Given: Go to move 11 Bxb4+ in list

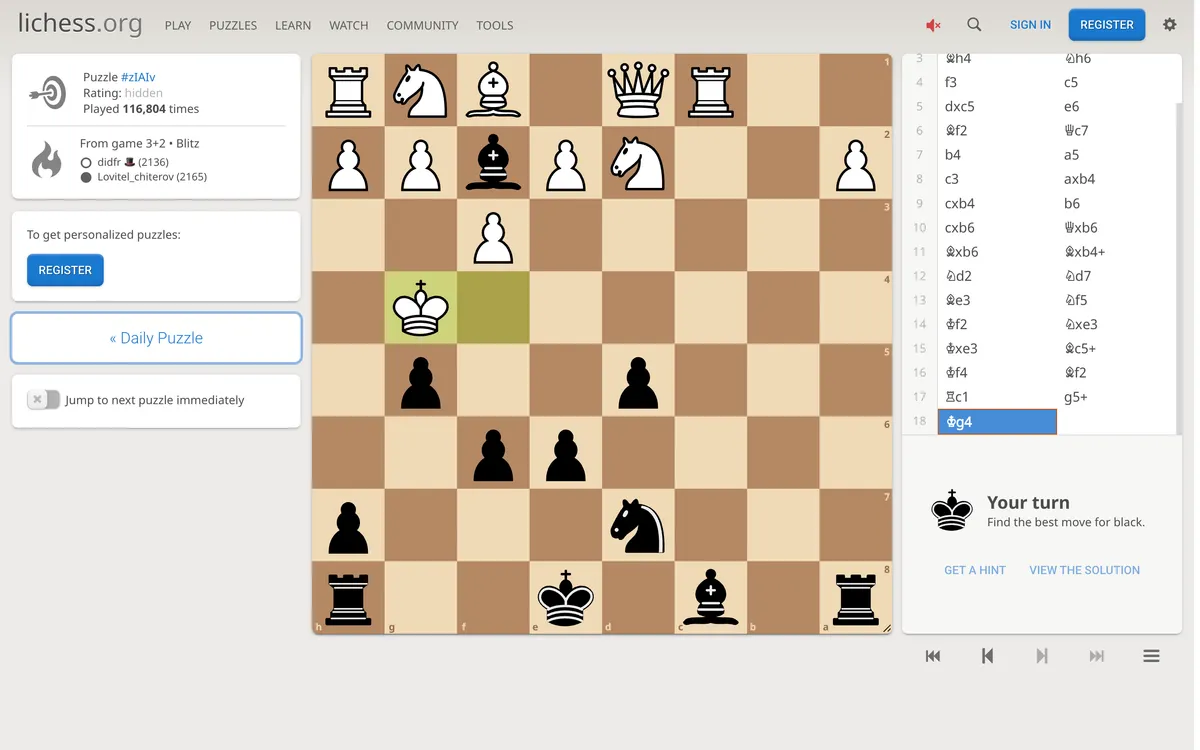Looking at the screenshot, I should pyautogui.click(x=1116, y=252).
